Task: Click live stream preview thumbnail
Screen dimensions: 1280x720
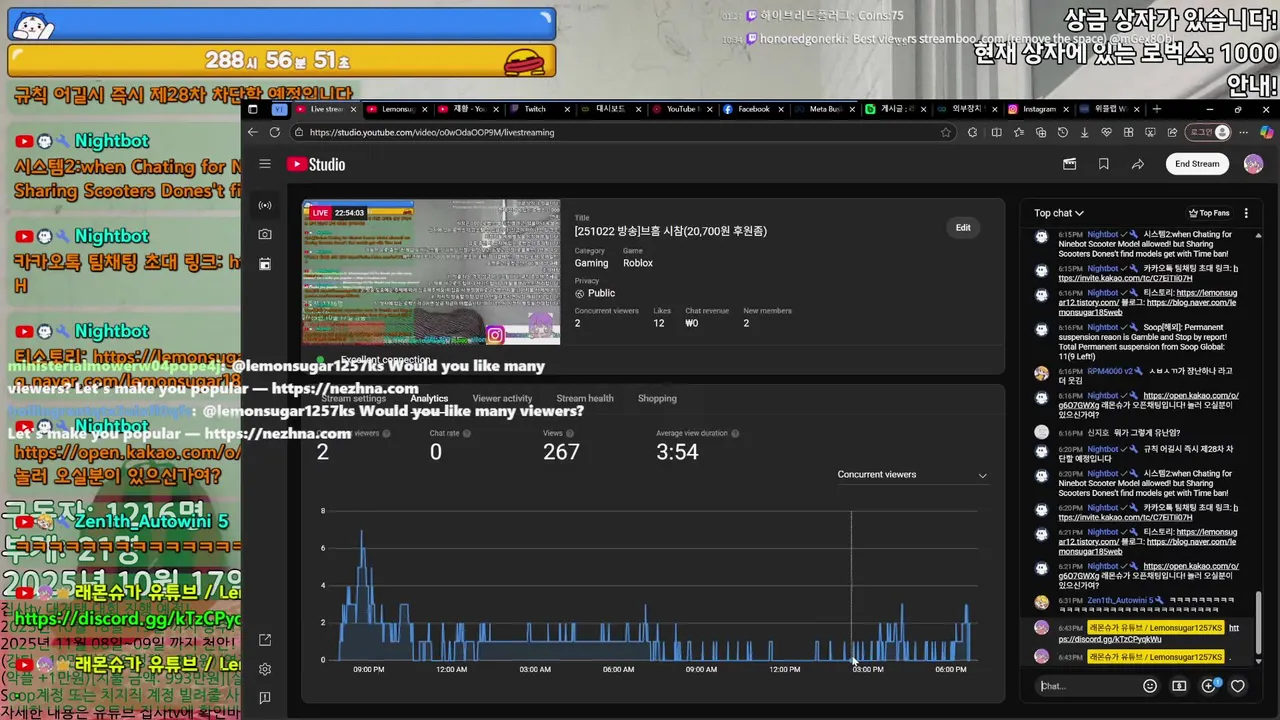Action: point(431,272)
